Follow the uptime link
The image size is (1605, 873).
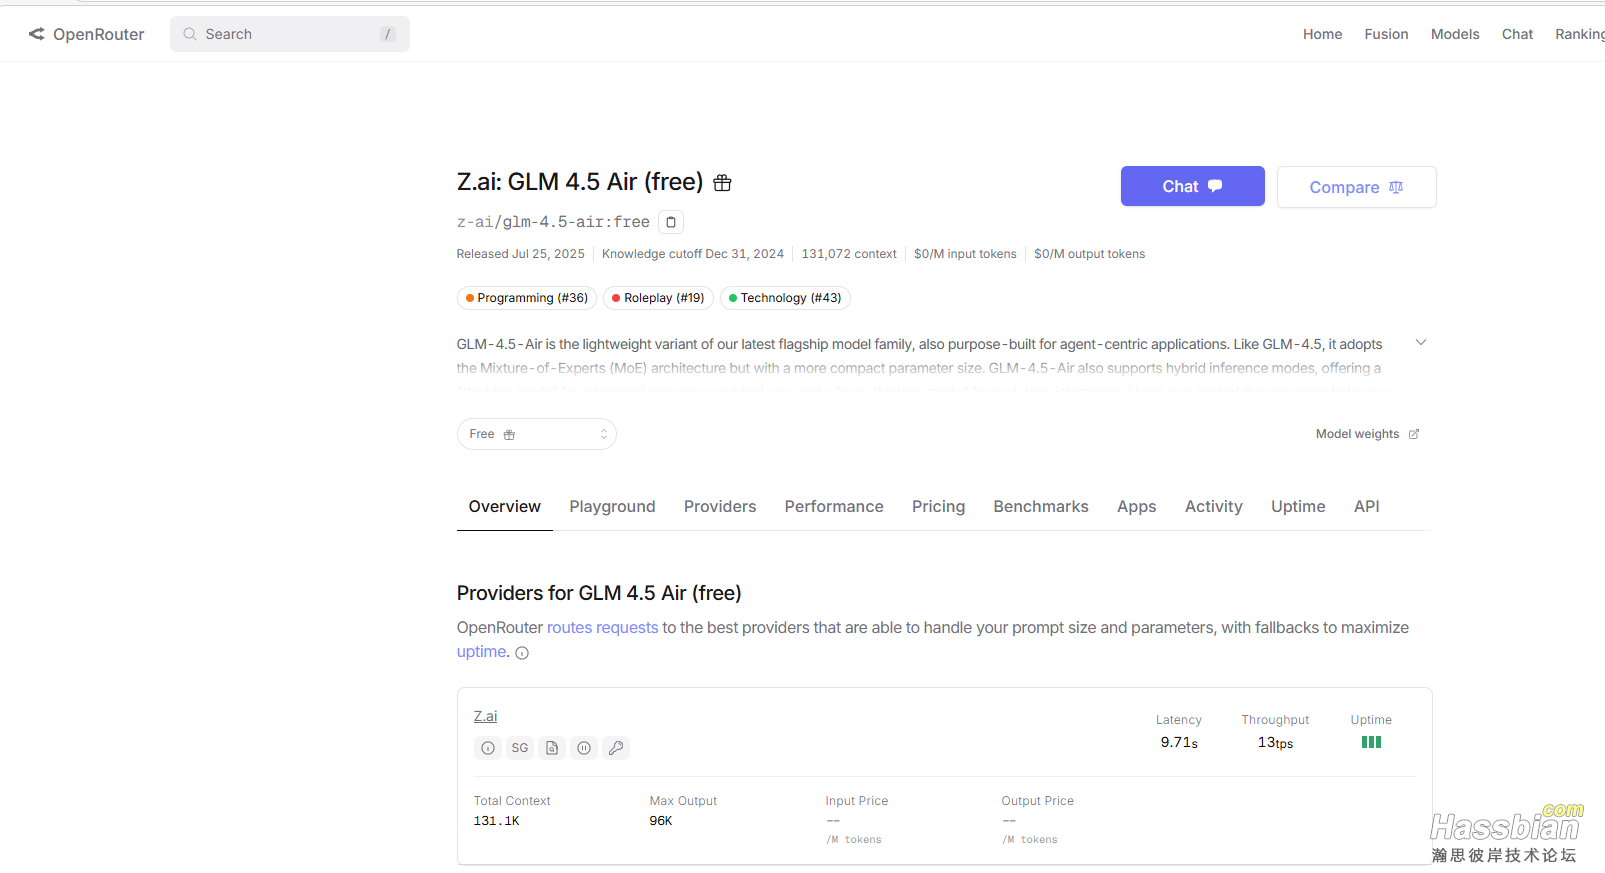click(481, 652)
